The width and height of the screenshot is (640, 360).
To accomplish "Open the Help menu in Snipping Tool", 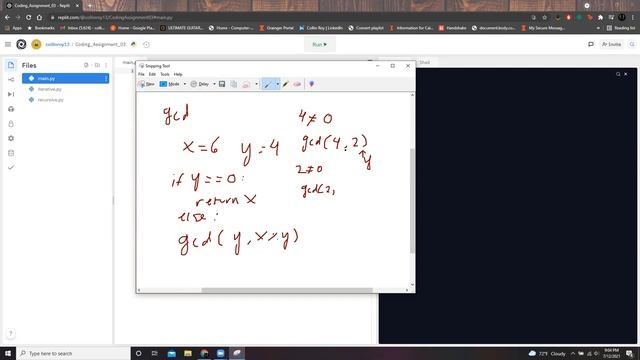I will (178, 74).
